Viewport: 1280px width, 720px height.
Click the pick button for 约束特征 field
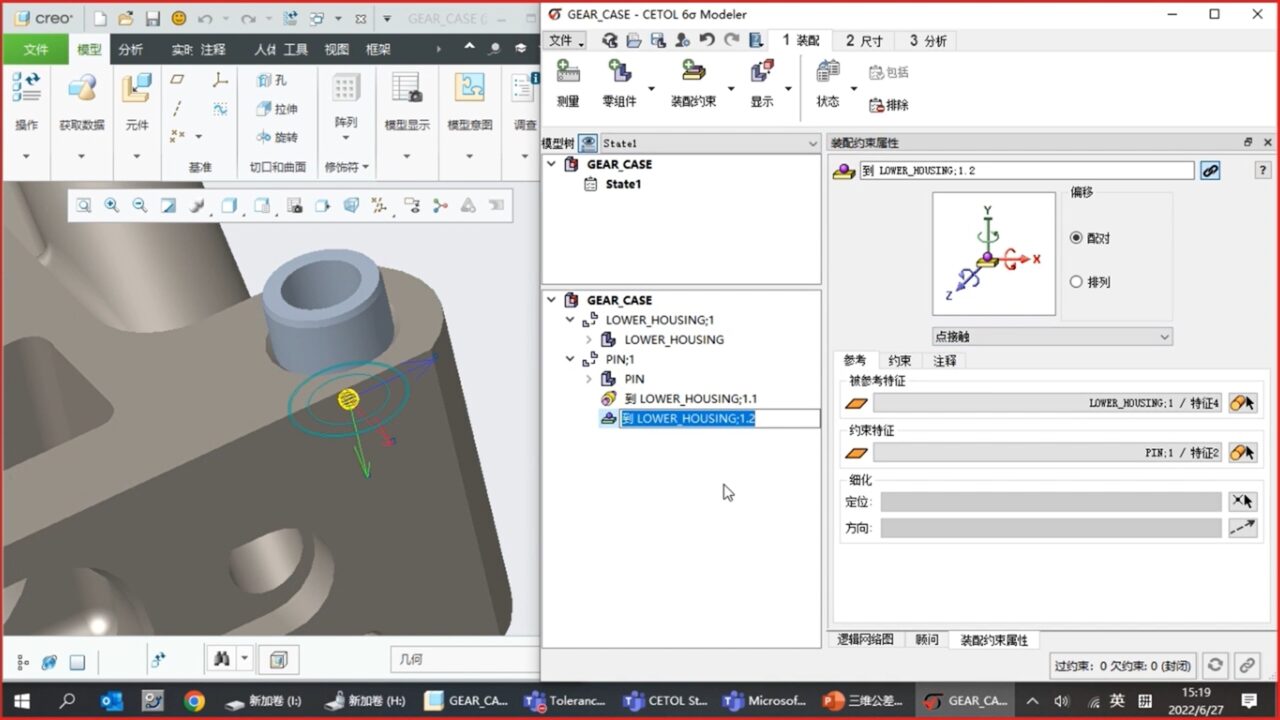(1242, 453)
